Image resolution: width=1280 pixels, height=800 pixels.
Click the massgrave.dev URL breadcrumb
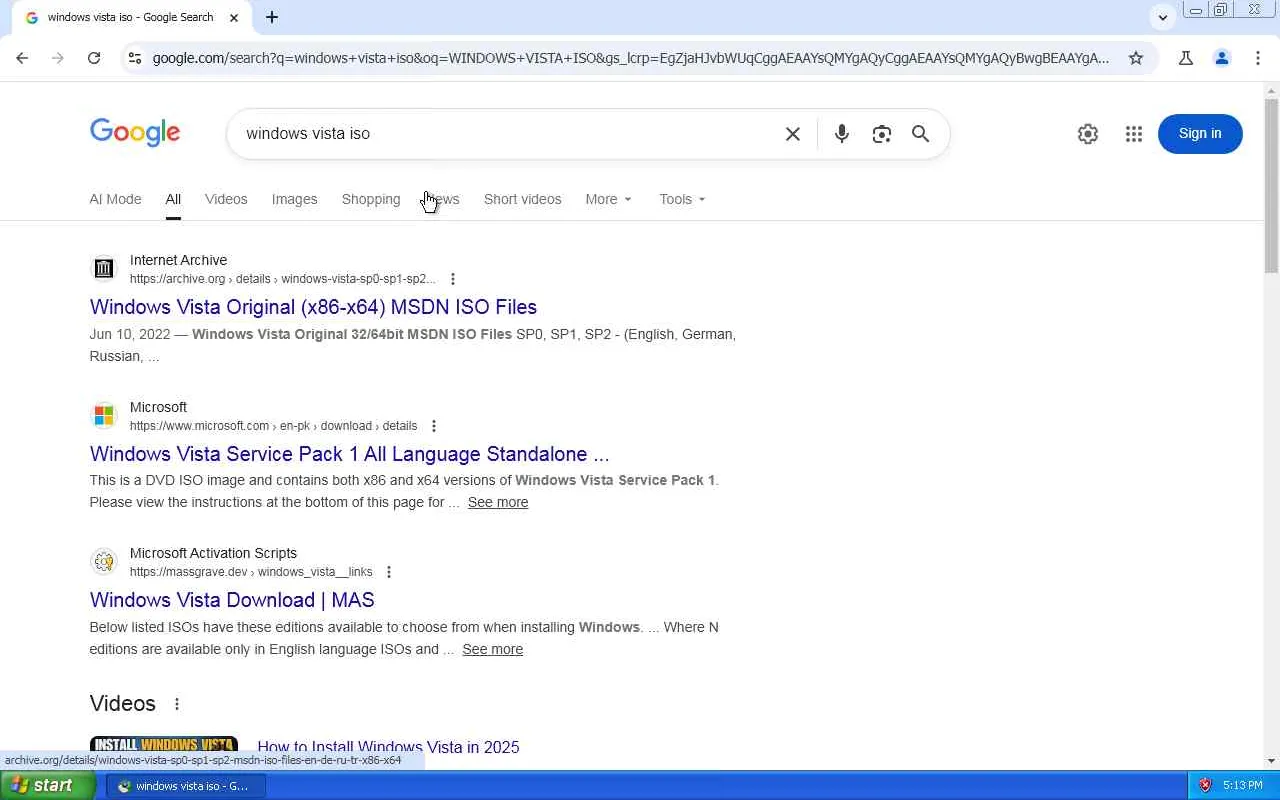coord(251,572)
